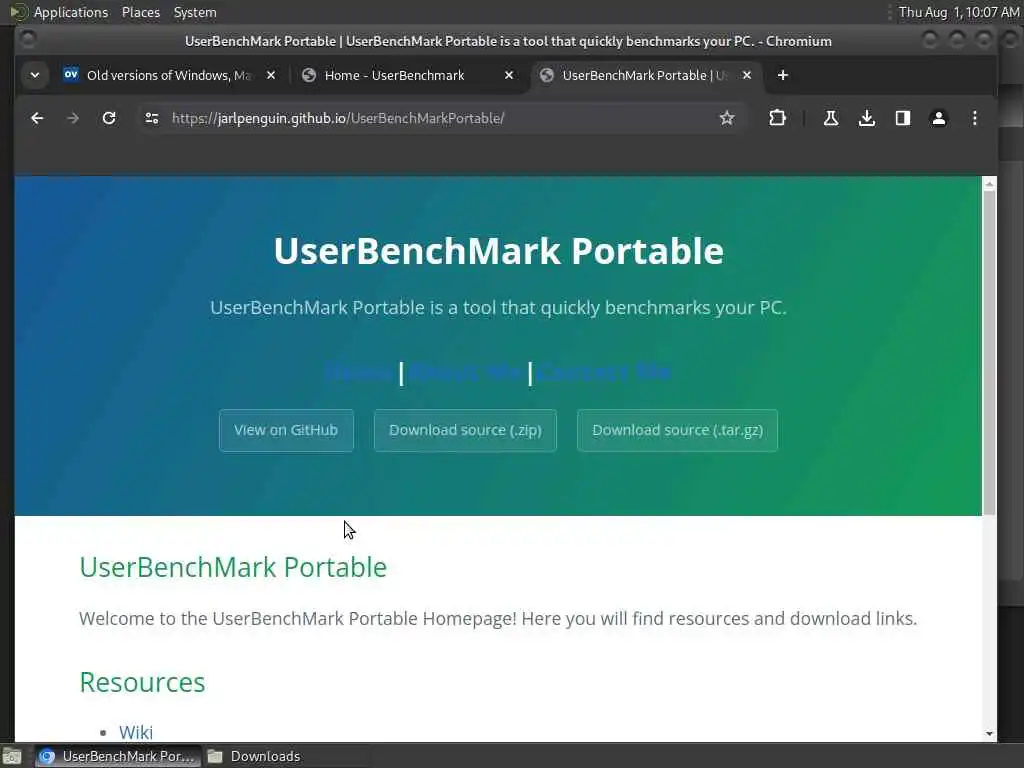
Task: Click the Welcome to the UserBenchMark paragraph
Action: (498, 618)
